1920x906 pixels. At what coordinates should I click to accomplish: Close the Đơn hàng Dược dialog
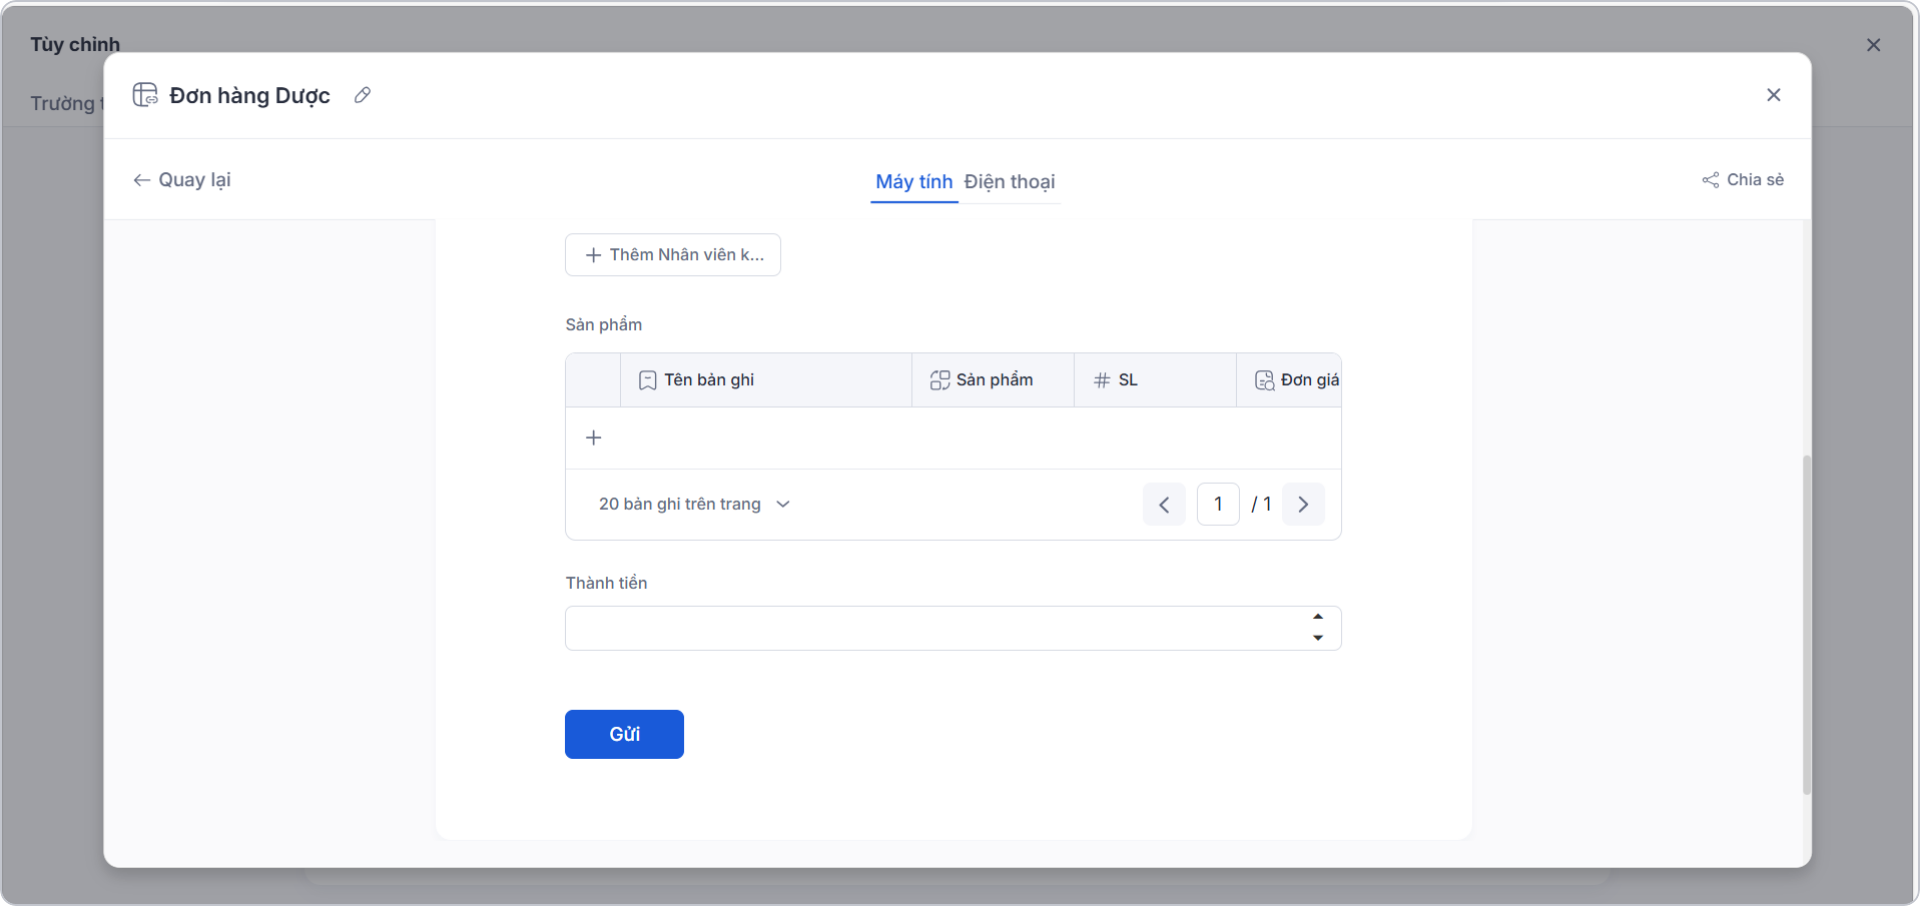pos(1773,95)
